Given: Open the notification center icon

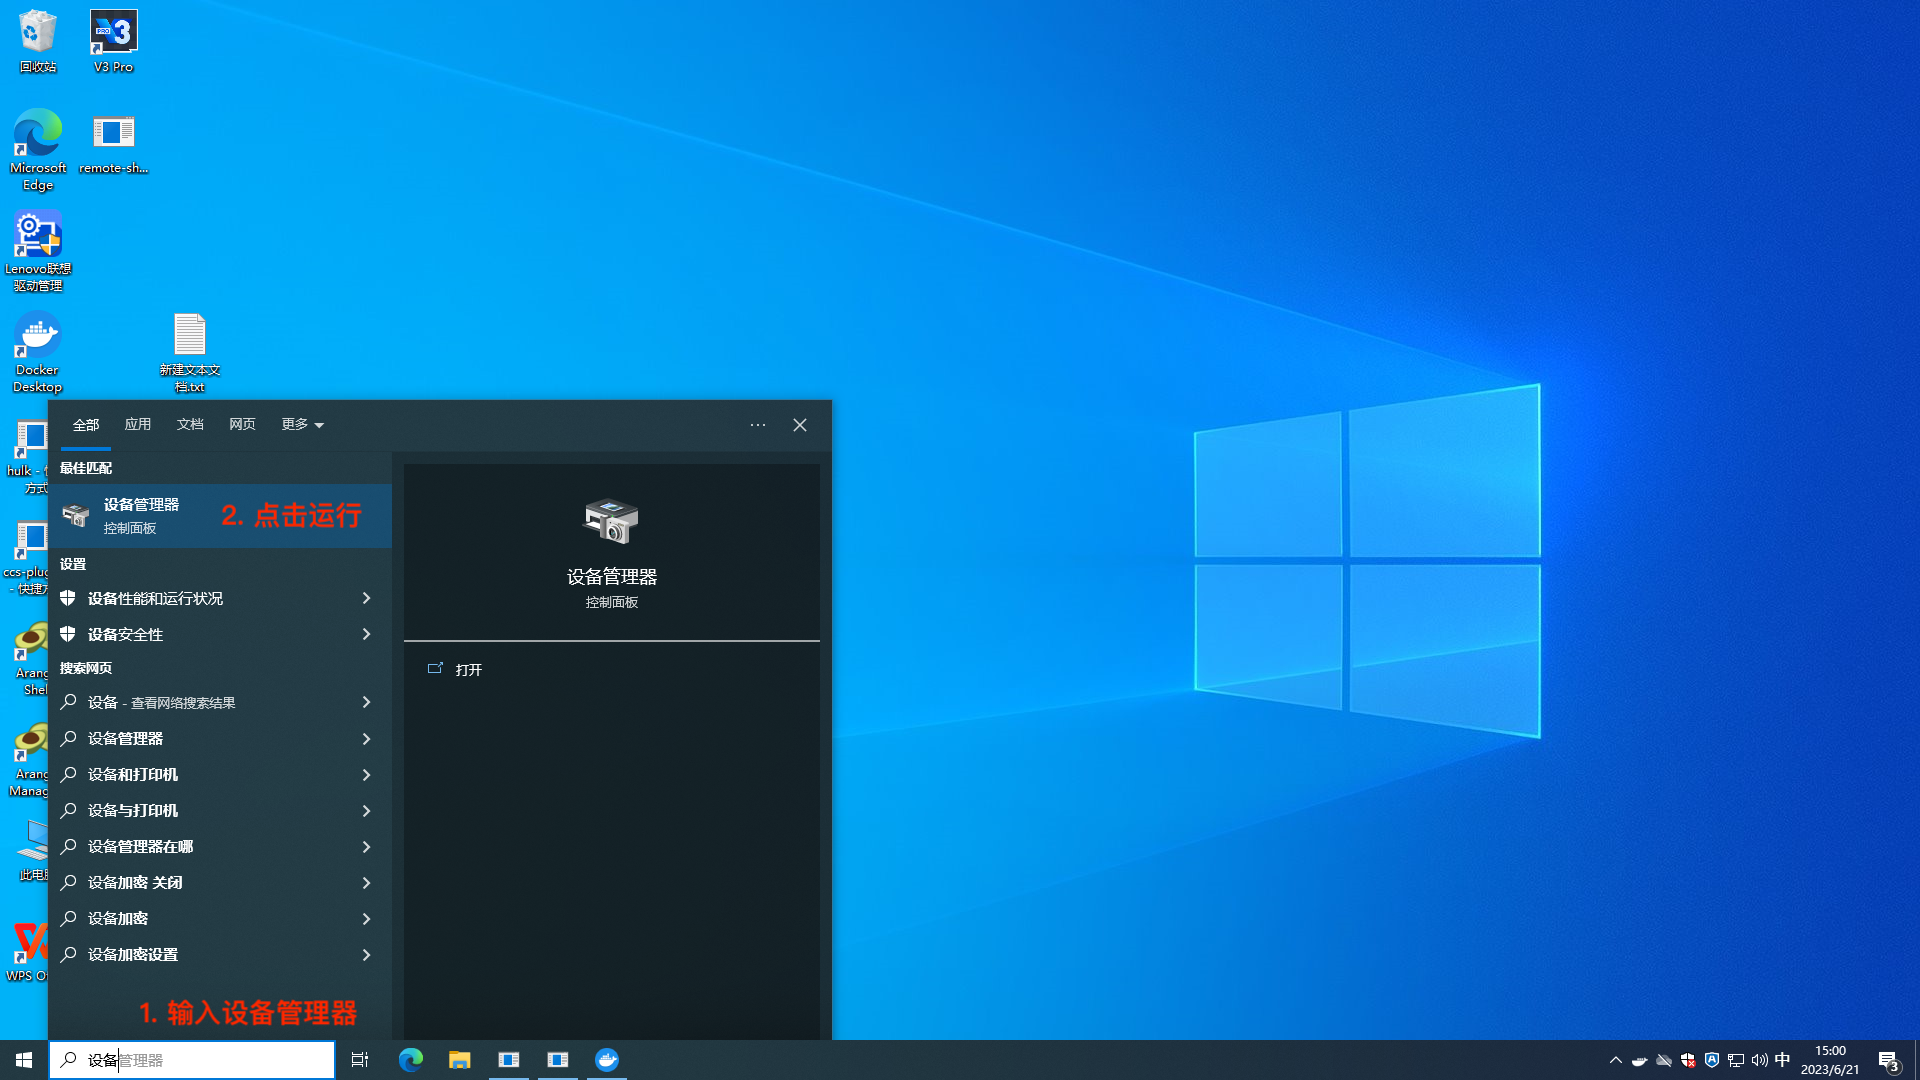Looking at the screenshot, I should pos(1888,1060).
